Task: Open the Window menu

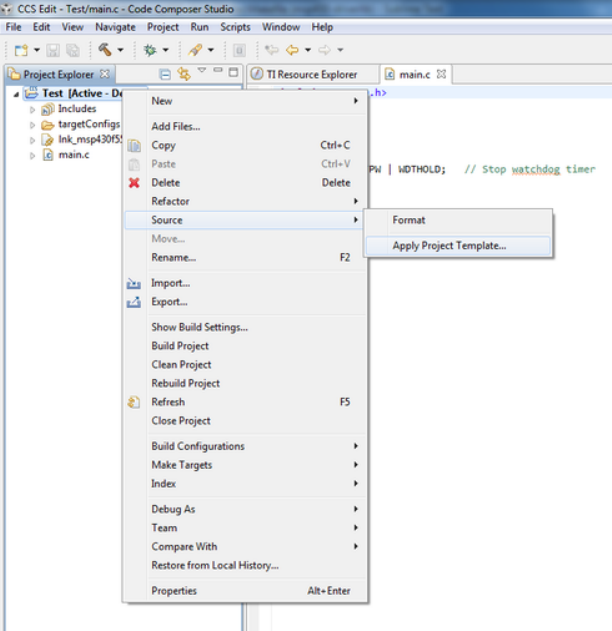Action: point(281,27)
